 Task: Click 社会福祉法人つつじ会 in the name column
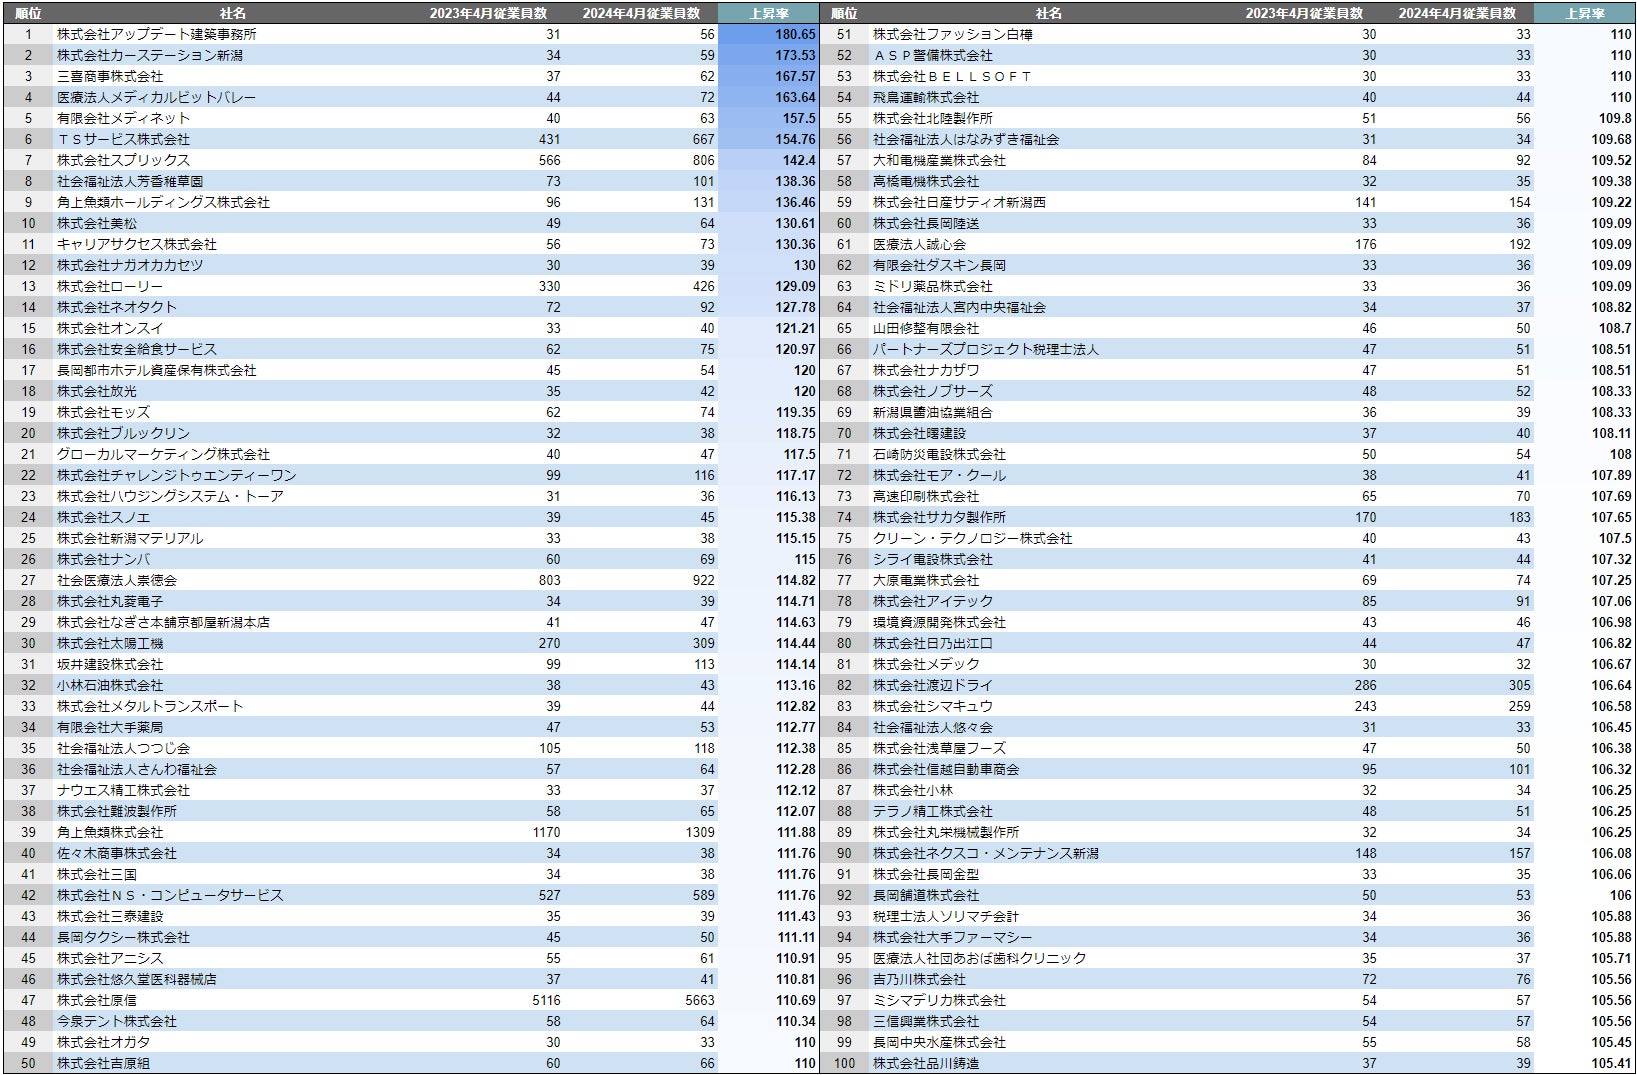pyautogui.click(x=123, y=748)
